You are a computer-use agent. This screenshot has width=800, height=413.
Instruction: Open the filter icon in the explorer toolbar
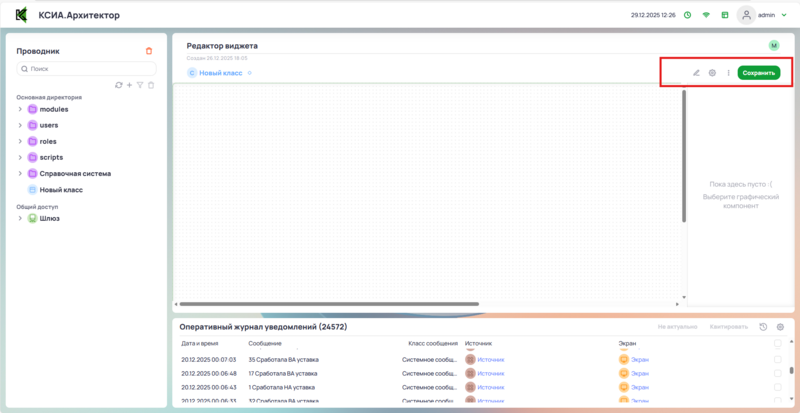140,85
